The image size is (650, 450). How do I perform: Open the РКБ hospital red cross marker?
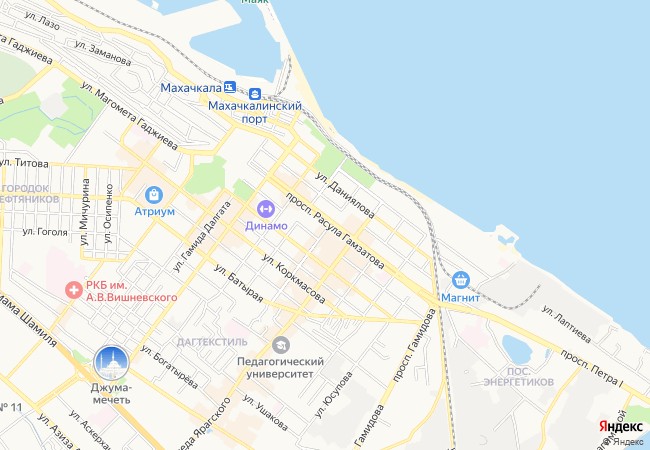click(x=74, y=290)
